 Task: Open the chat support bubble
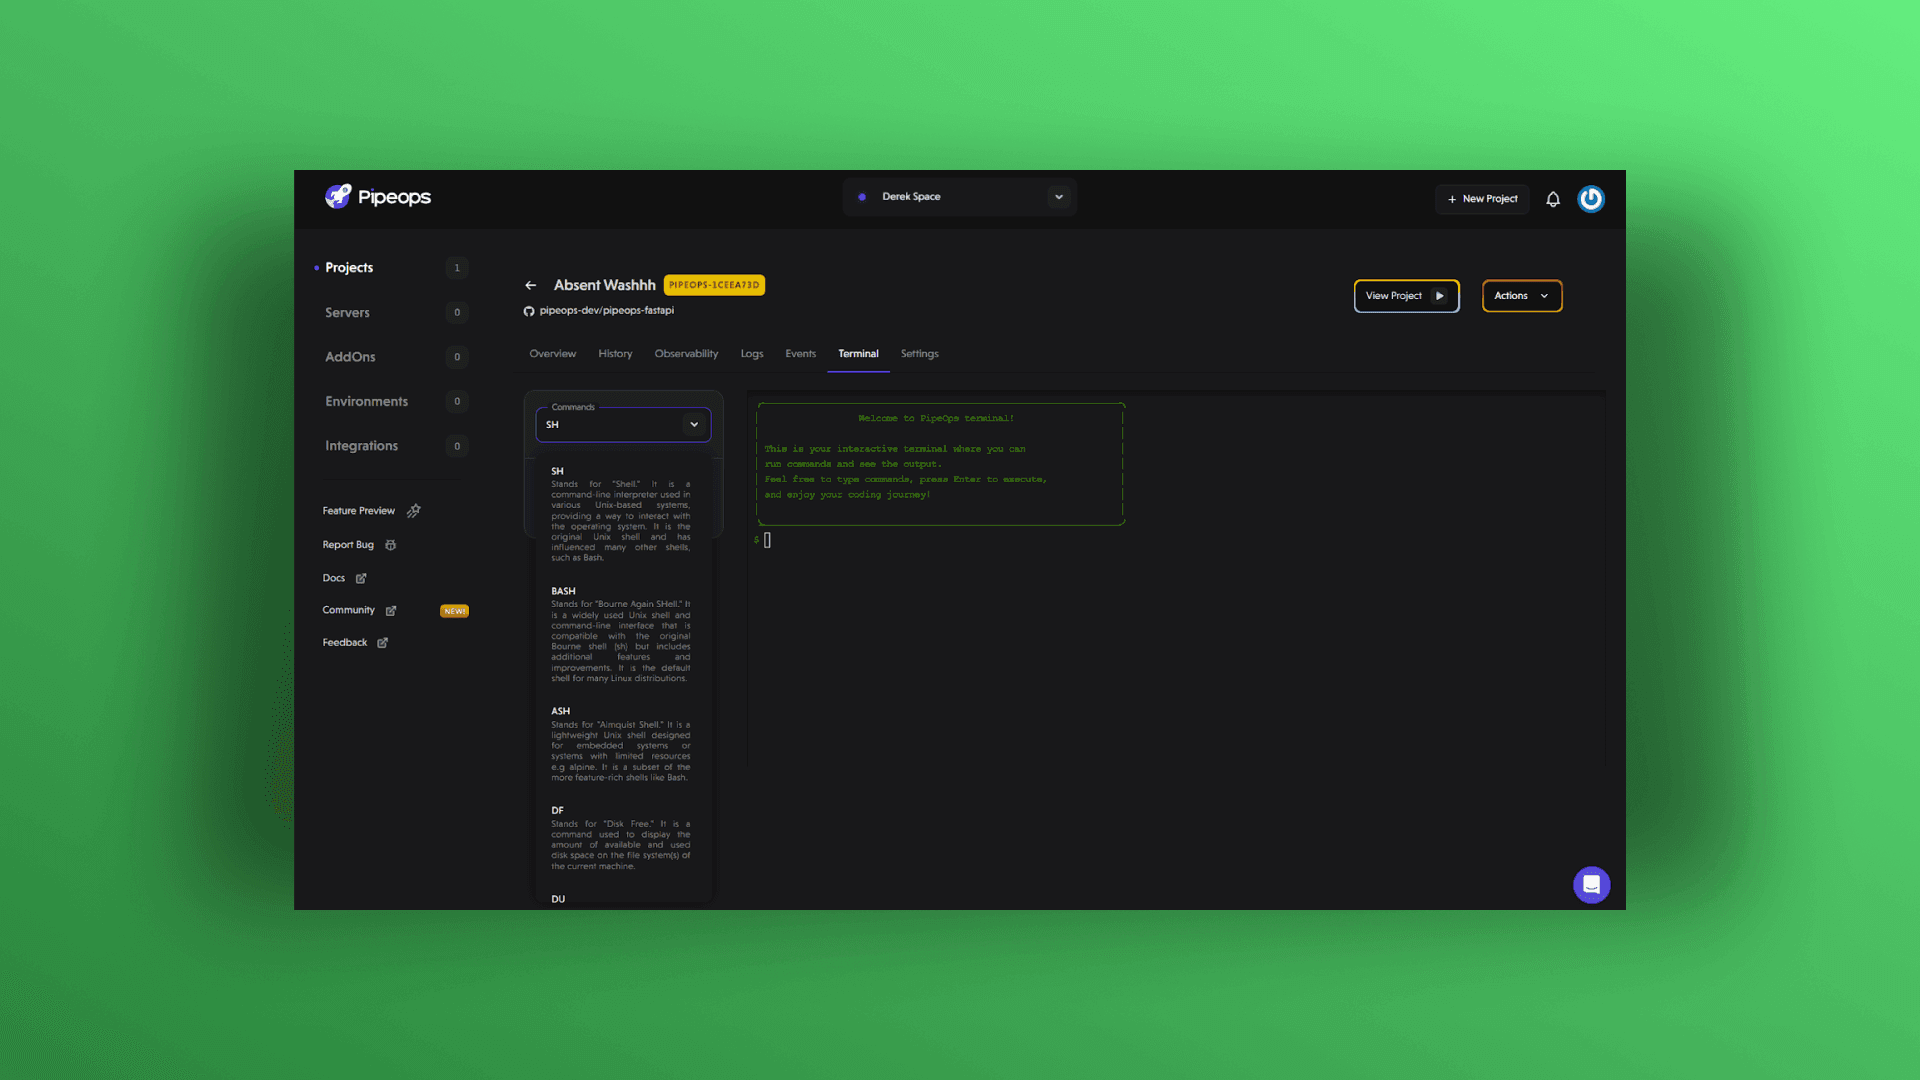pos(1591,885)
